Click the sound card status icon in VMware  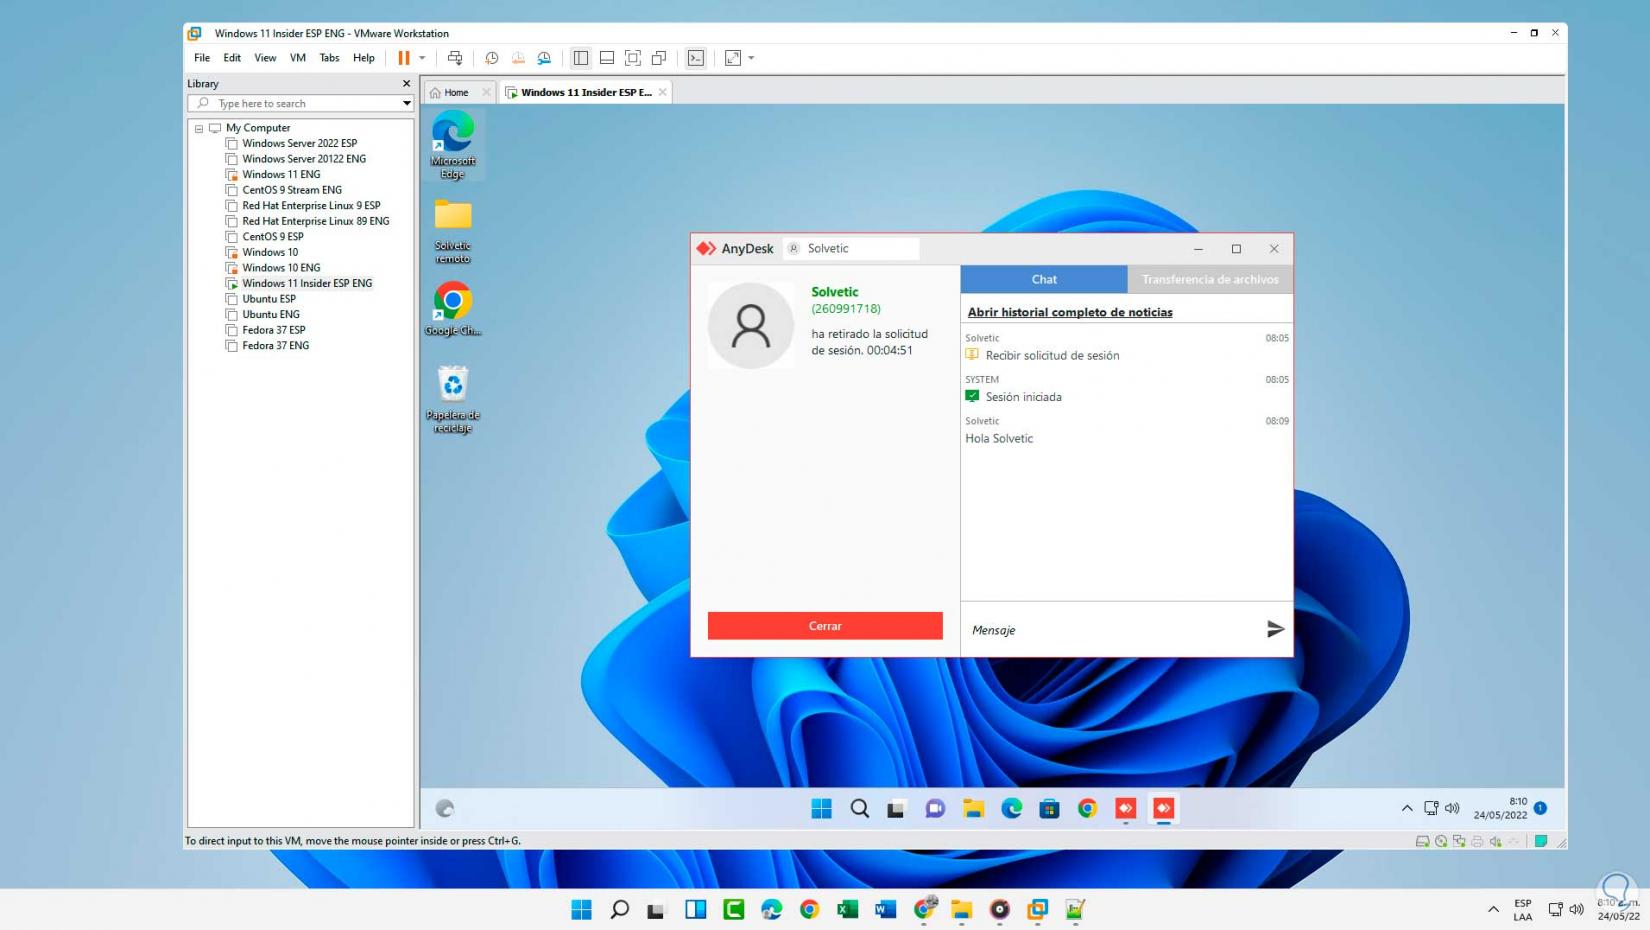[x=1495, y=841]
